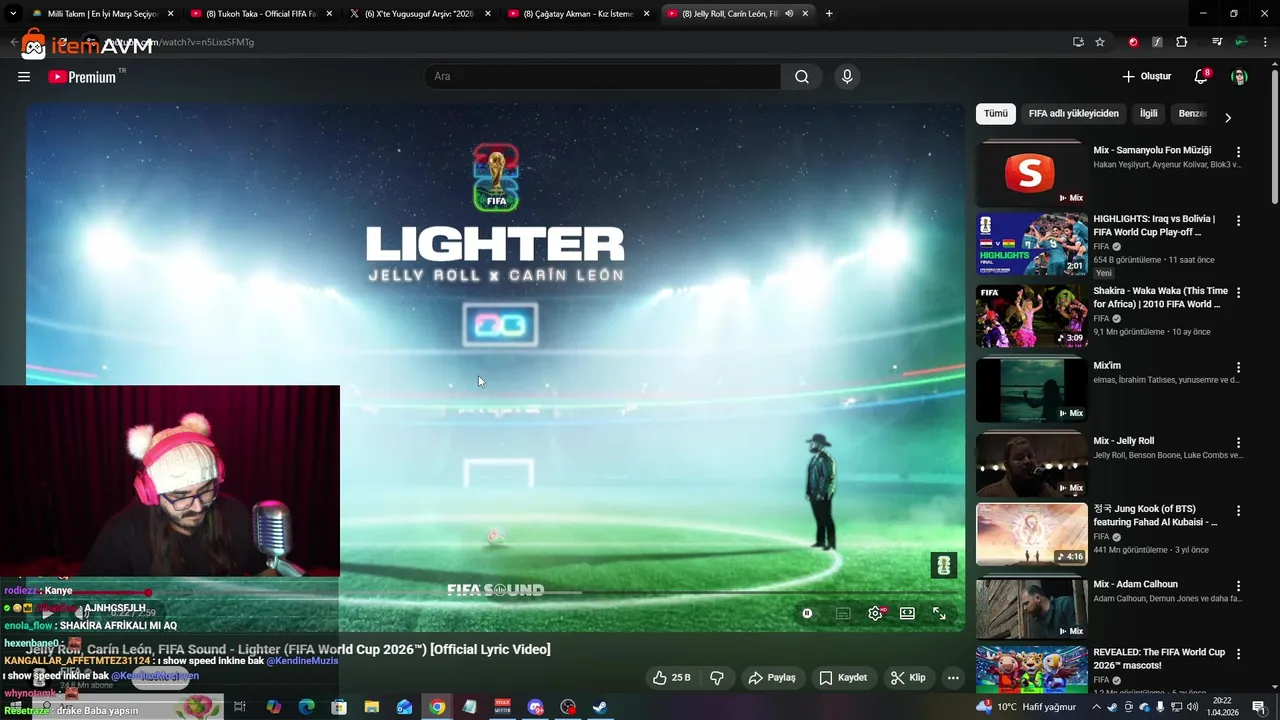Open Chrome three-dot menu
Viewport: 1280px width, 720px height.
(x=1264, y=42)
